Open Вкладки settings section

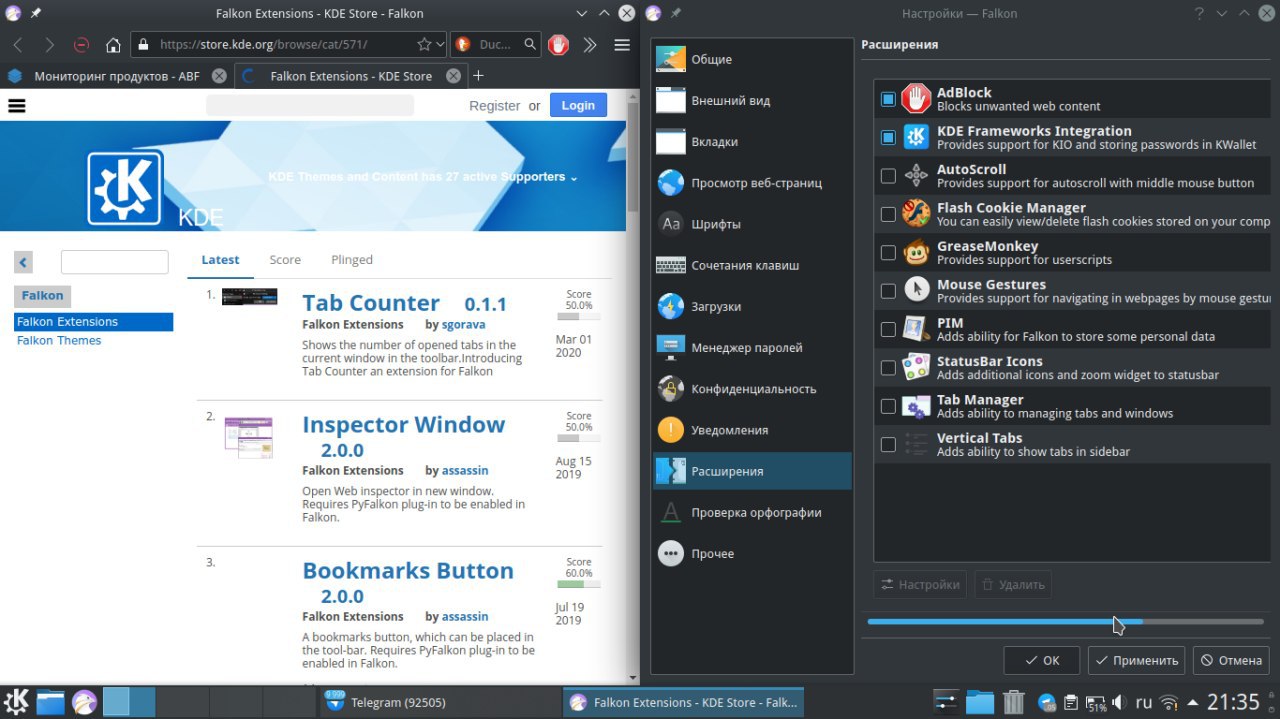(x=752, y=141)
